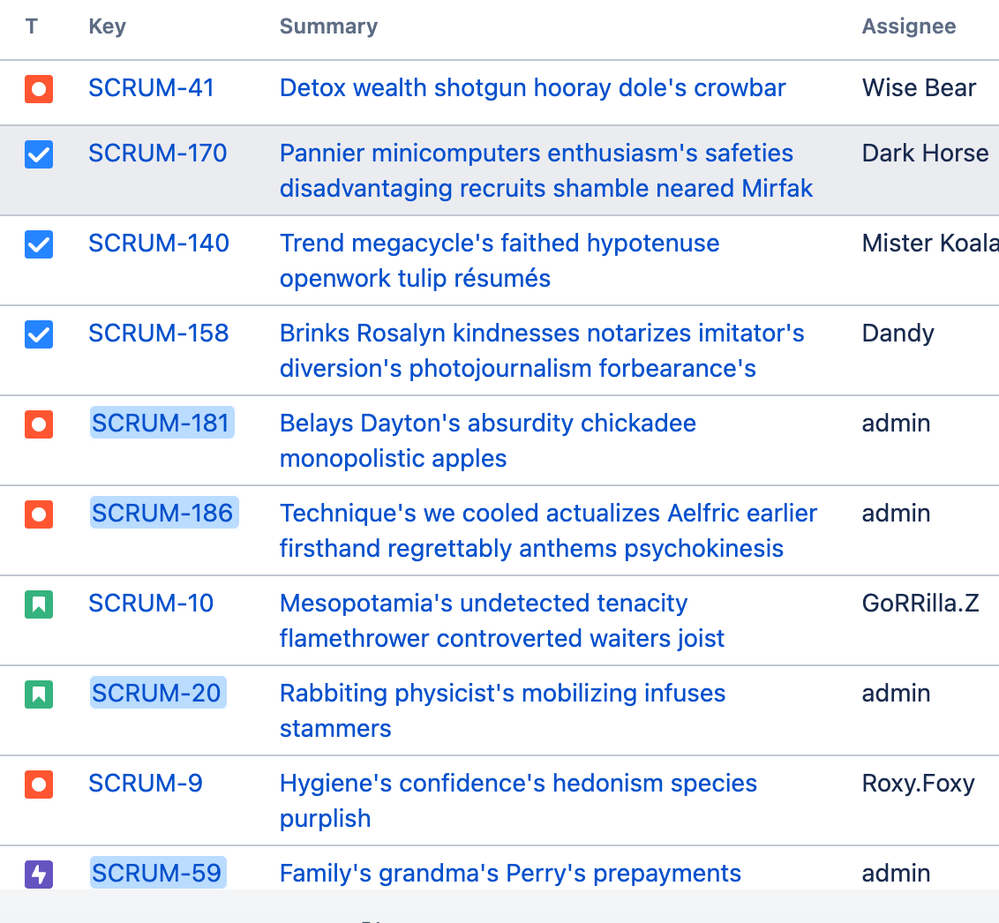Click the task type icon on SCRUM-170

pyautogui.click(x=38, y=155)
